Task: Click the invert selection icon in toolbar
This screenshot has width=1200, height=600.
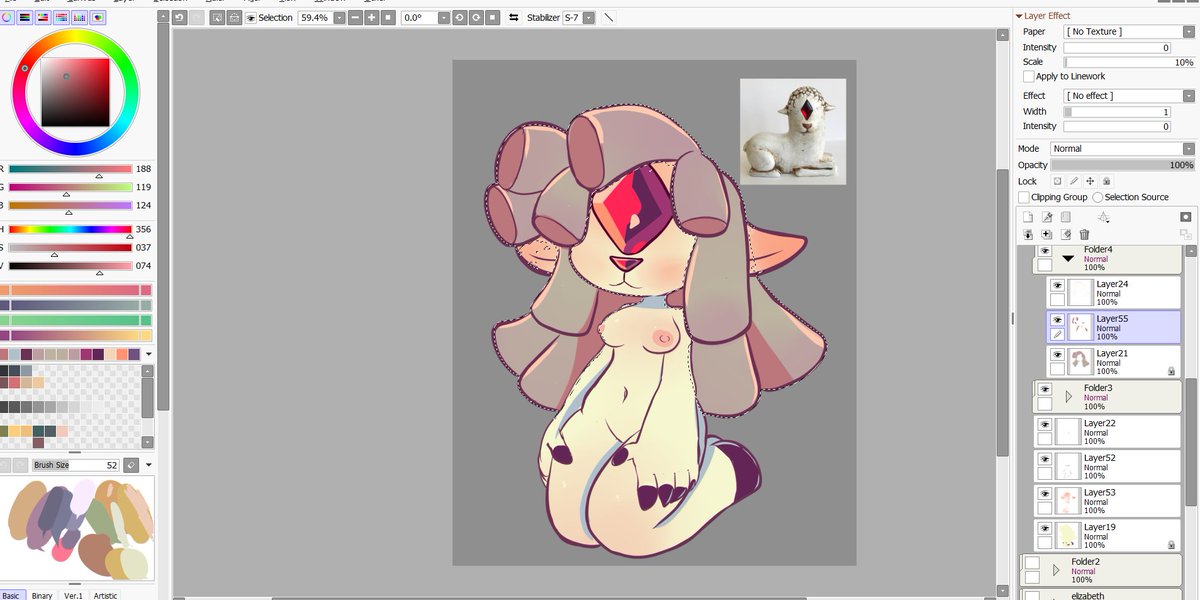Action: click(x=234, y=17)
